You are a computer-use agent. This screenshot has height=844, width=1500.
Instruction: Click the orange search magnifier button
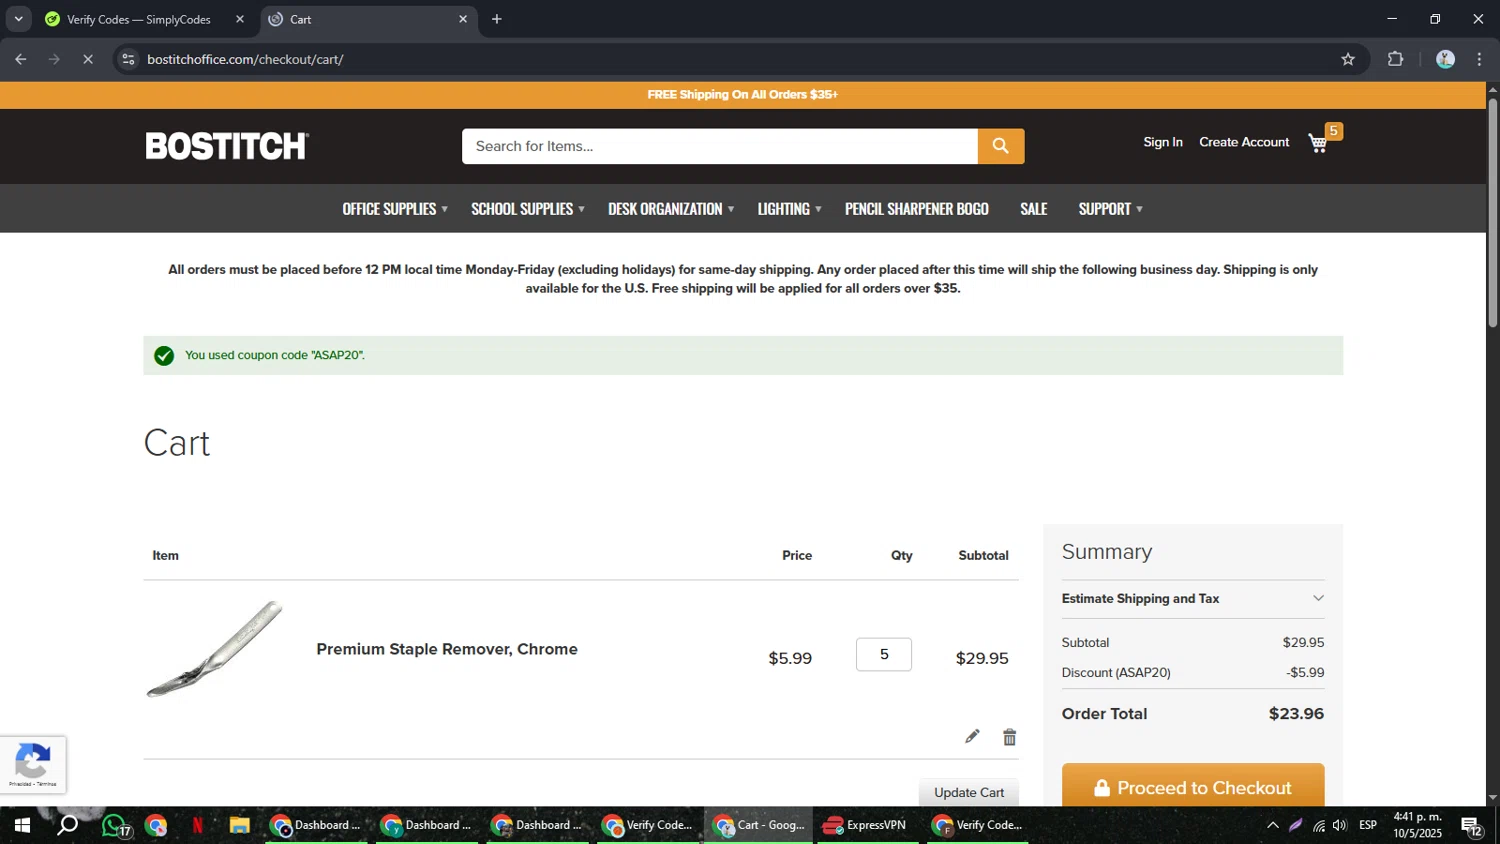pos(1000,146)
